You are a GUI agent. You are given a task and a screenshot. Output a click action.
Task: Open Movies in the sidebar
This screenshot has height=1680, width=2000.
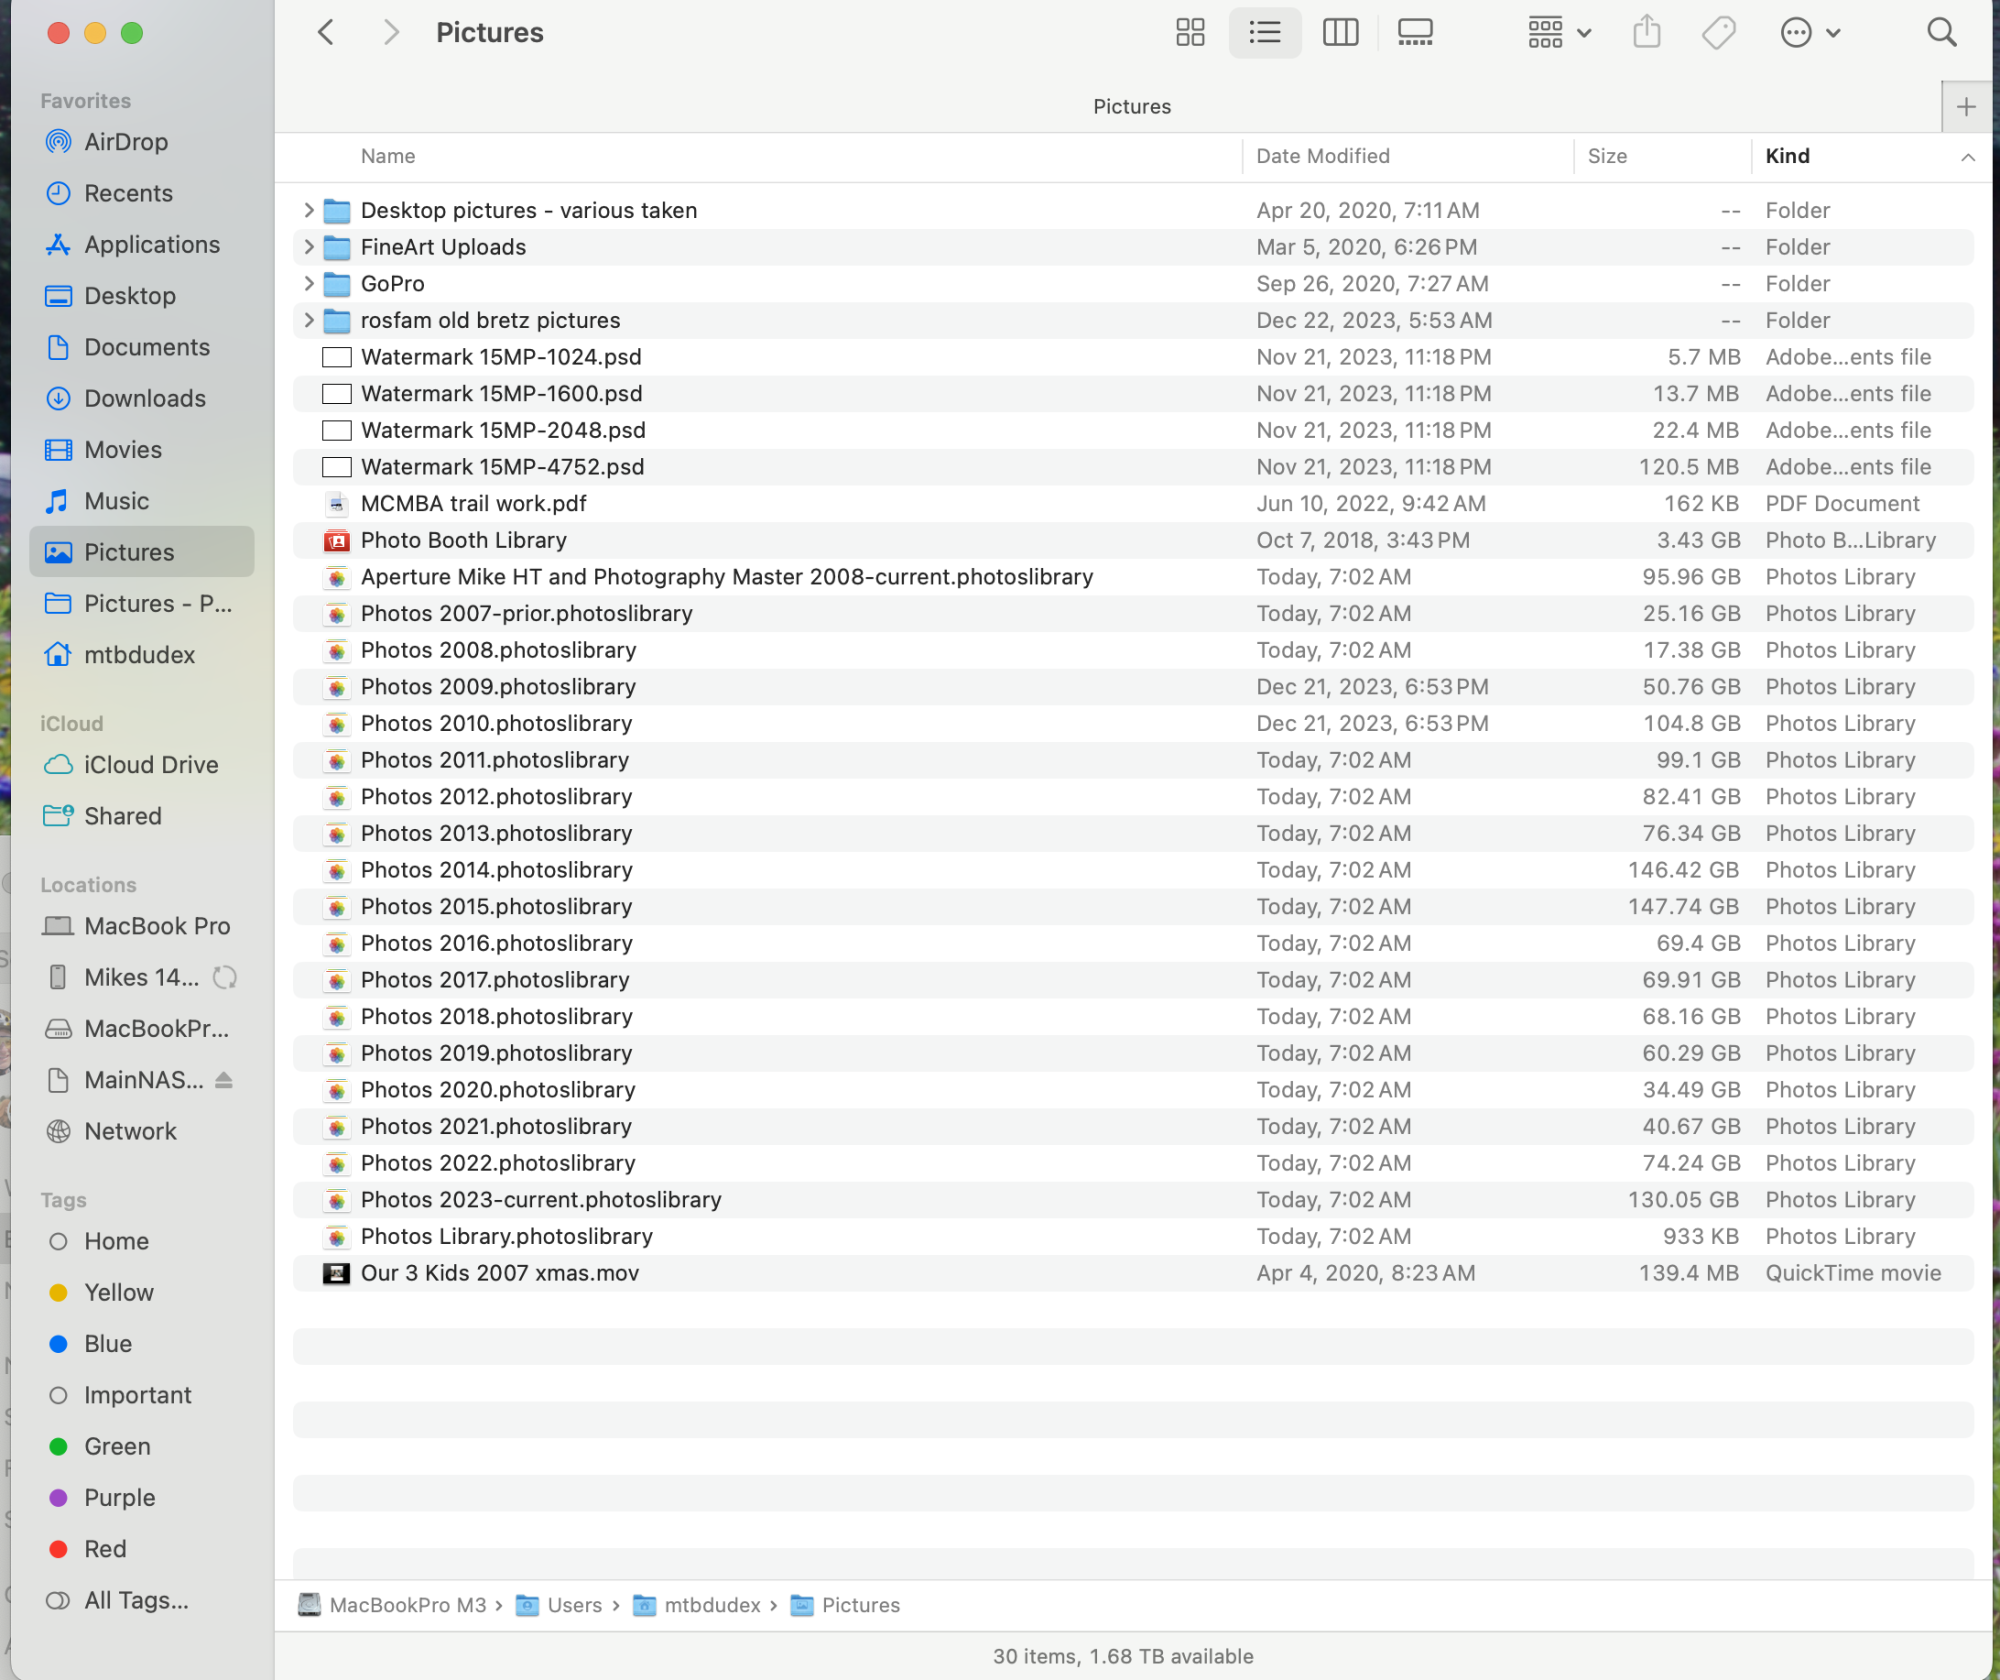coord(123,450)
